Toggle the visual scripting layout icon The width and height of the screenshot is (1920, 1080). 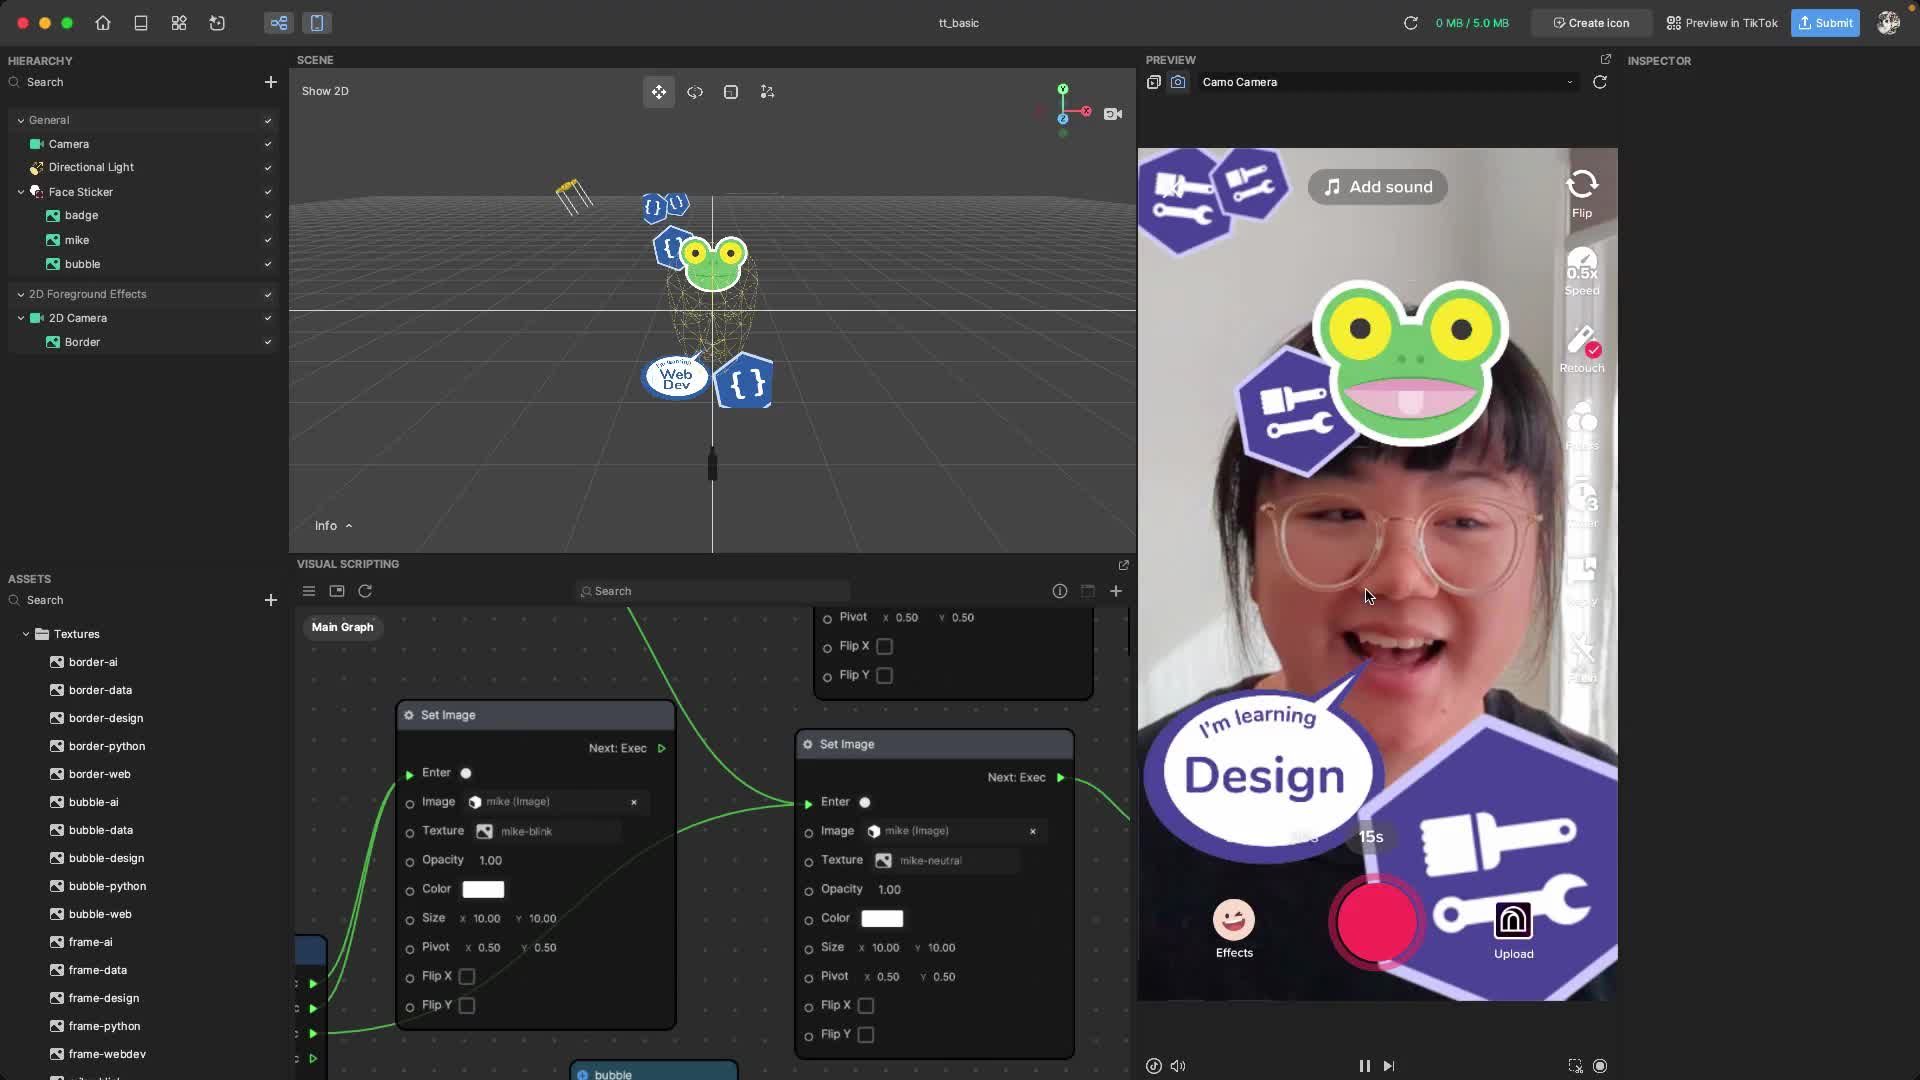[279, 23]
